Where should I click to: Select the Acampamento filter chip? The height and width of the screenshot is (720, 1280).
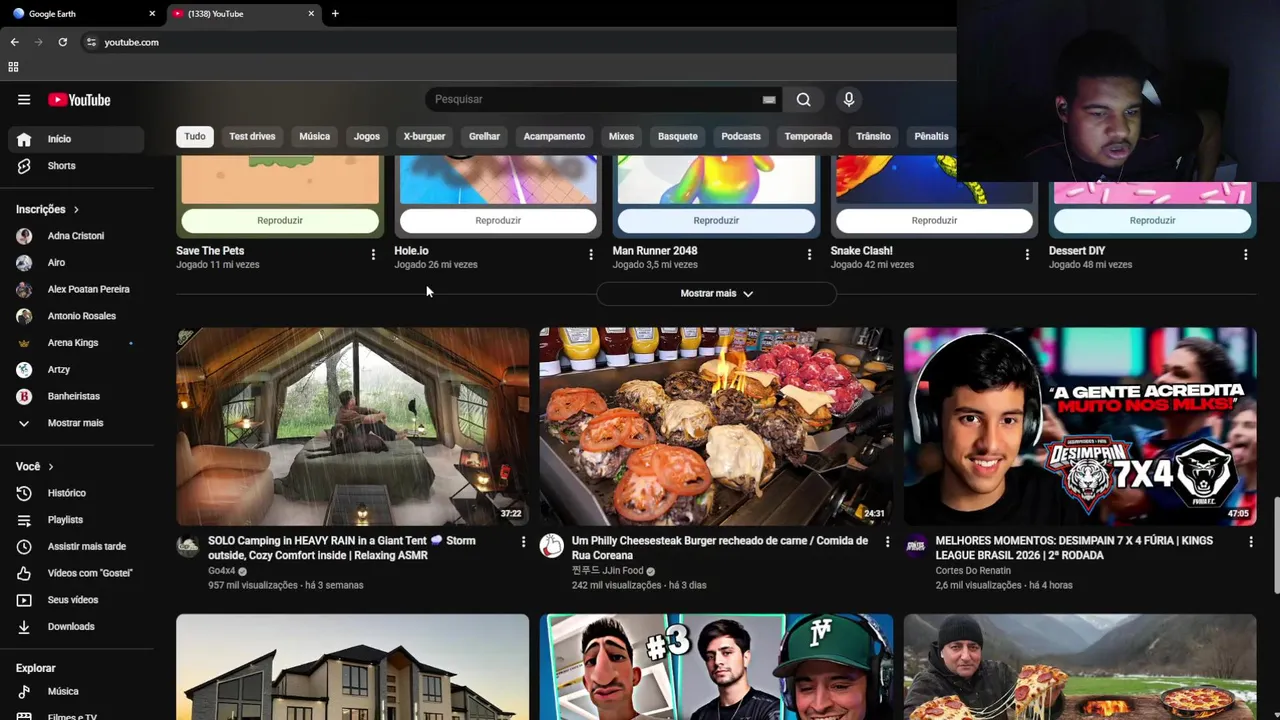pos(554,137)
